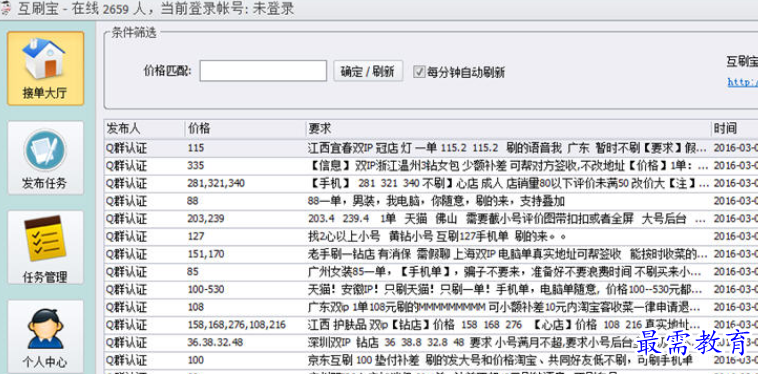
Task: Sort by 发布人 column header
Action: [144, 129]
